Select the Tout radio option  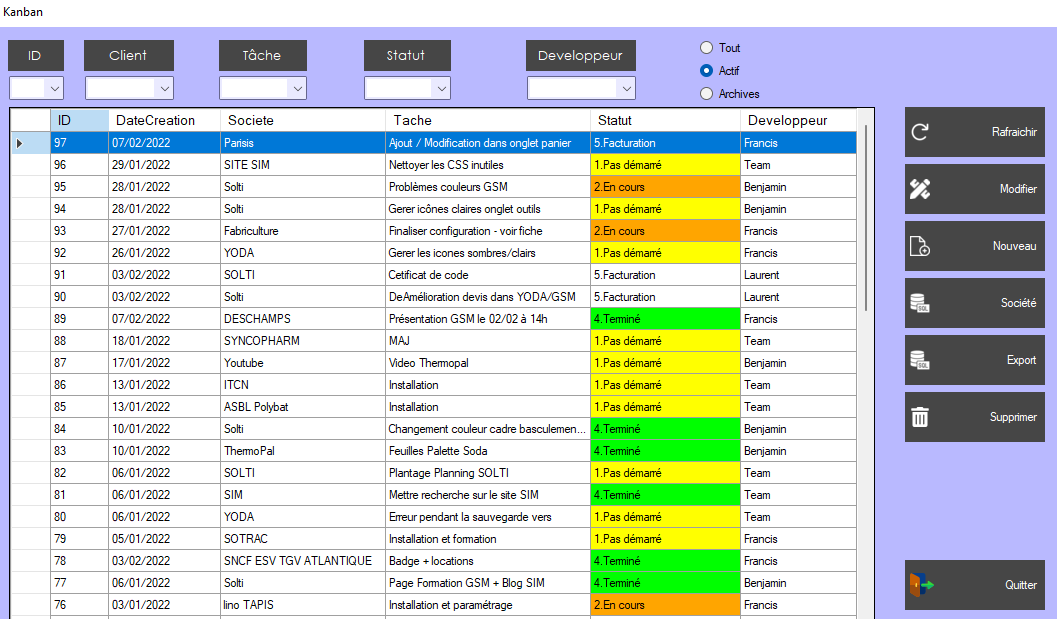pyautogui.click(x=706, y=48)
